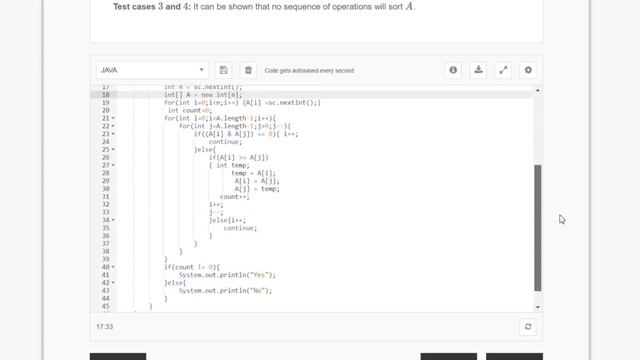
Task: Click 'A[j] = temp;' on line 30
Action: pos(257,189)
